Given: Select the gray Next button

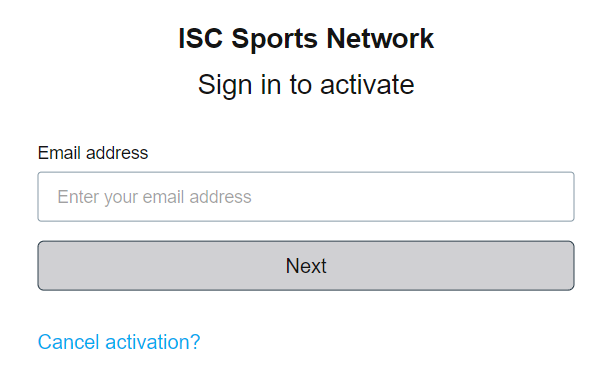Looking at the screenshot, I should pyautogui.click(x=306, y=266).
